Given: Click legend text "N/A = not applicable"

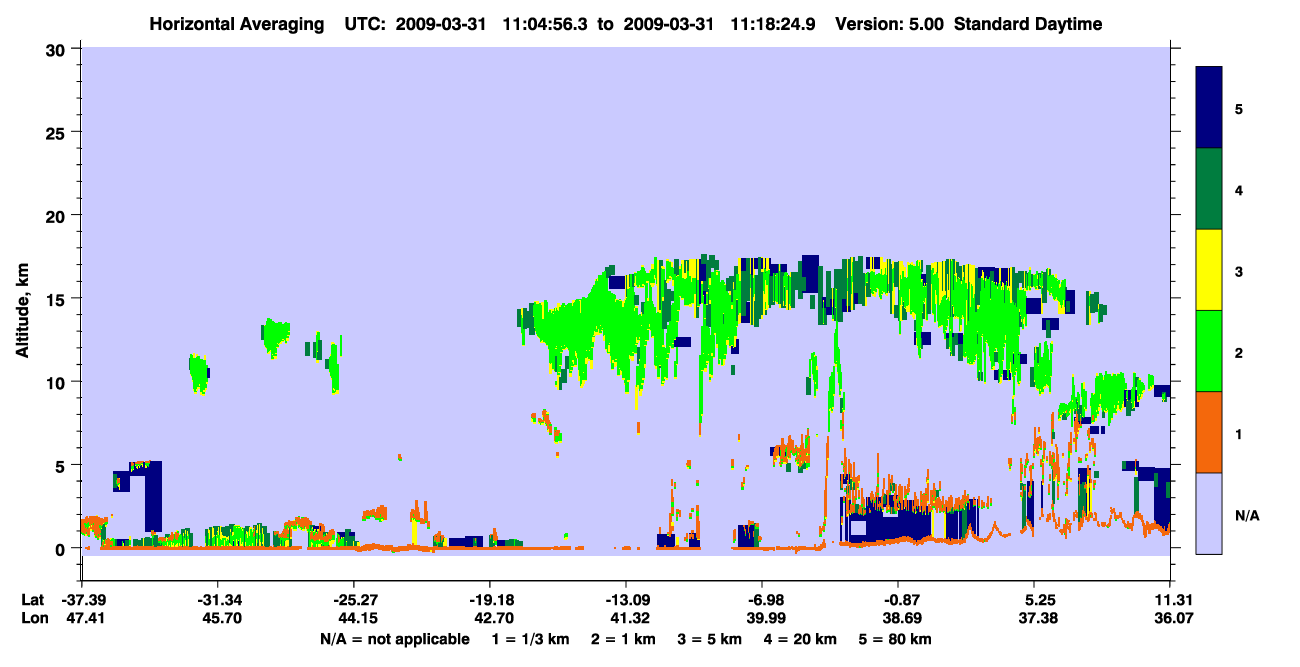Looking at the screenshot, I should [x=394, y=639].
